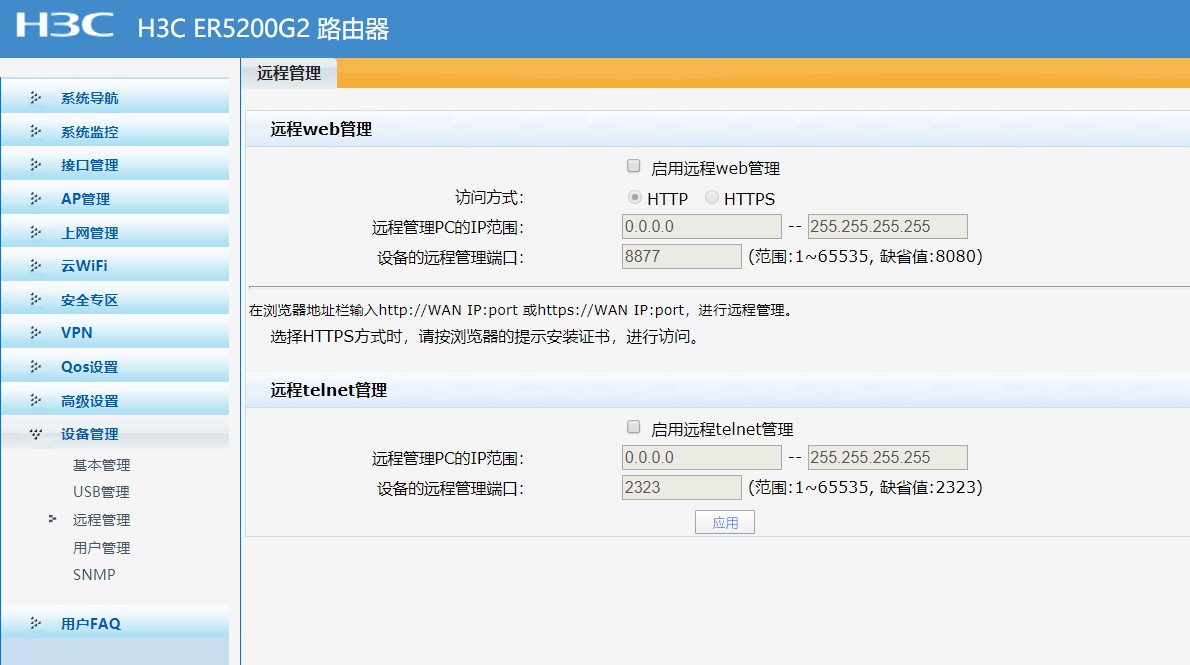Select HTTPS access method
Viewport: 1190px width, 665px height.
(x=712, y=197)
